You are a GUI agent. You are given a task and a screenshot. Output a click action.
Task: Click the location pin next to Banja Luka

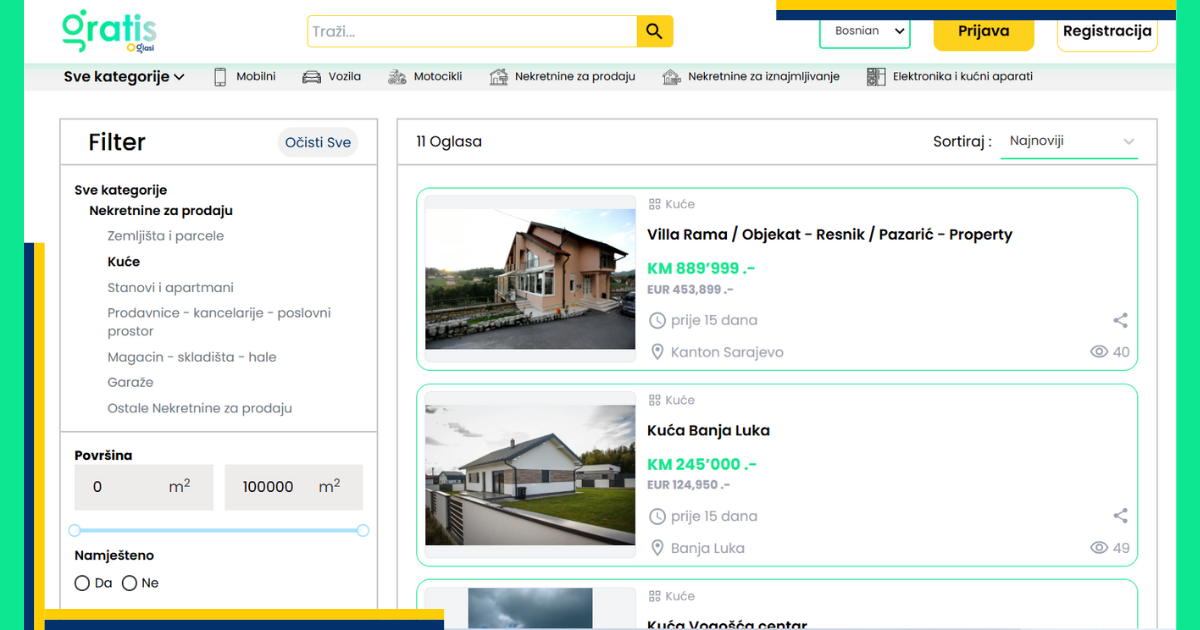pyautogui.click(x=657, y=548)
